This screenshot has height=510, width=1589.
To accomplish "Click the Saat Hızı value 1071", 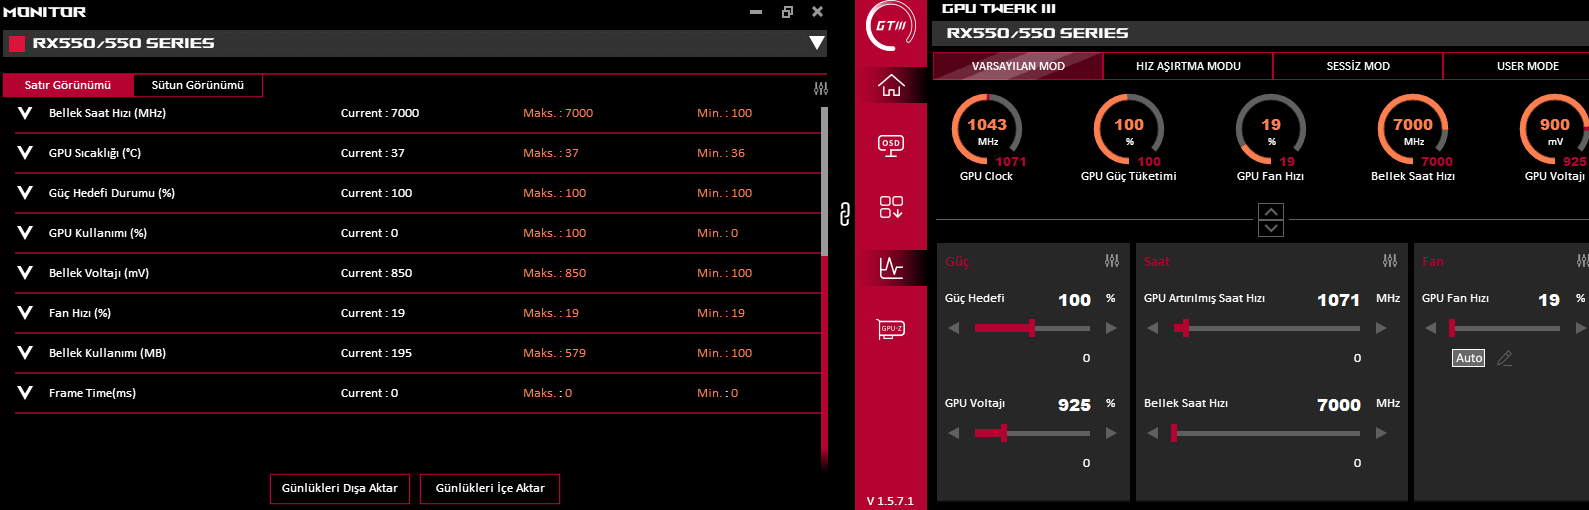I will [x=1338, y=300].
